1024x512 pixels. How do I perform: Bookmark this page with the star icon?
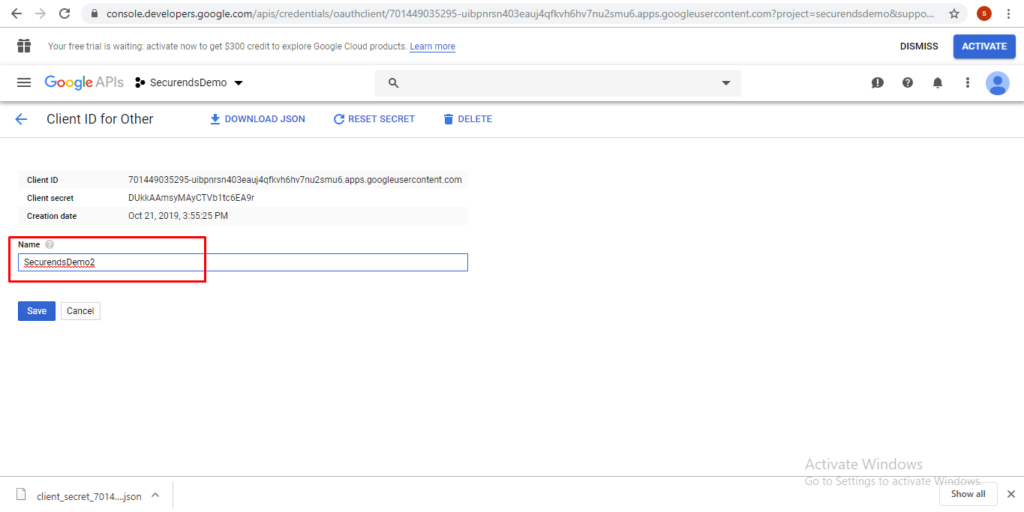tap(954, 13)
